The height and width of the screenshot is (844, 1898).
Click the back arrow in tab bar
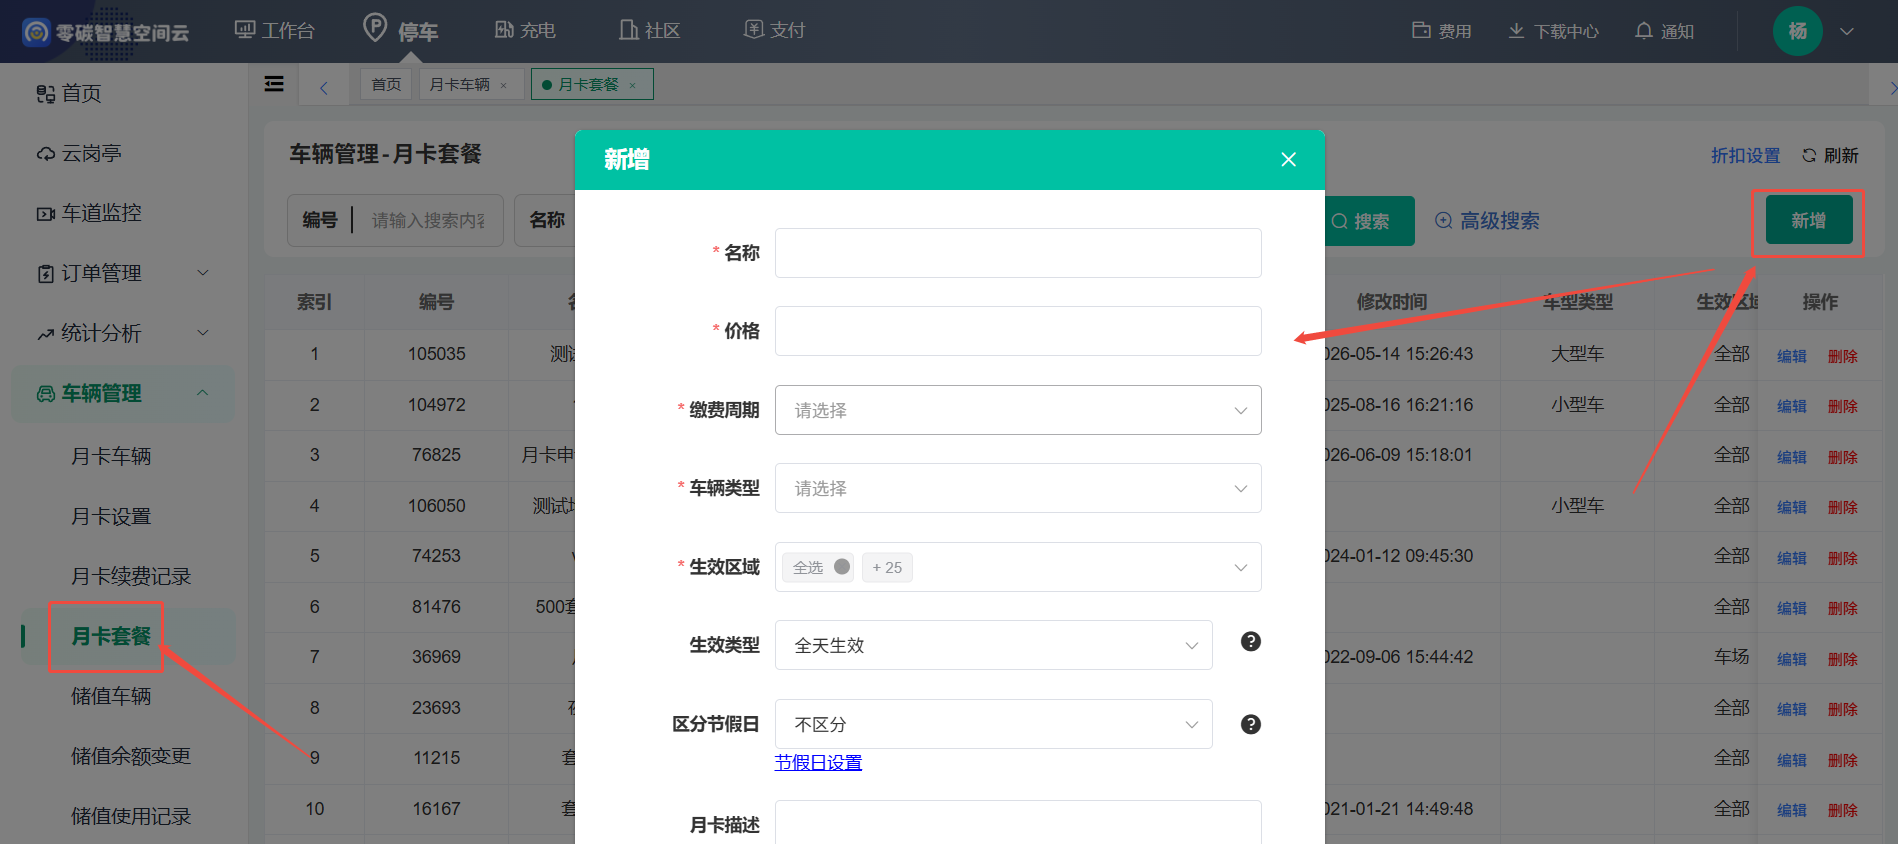tap(324, 87)
